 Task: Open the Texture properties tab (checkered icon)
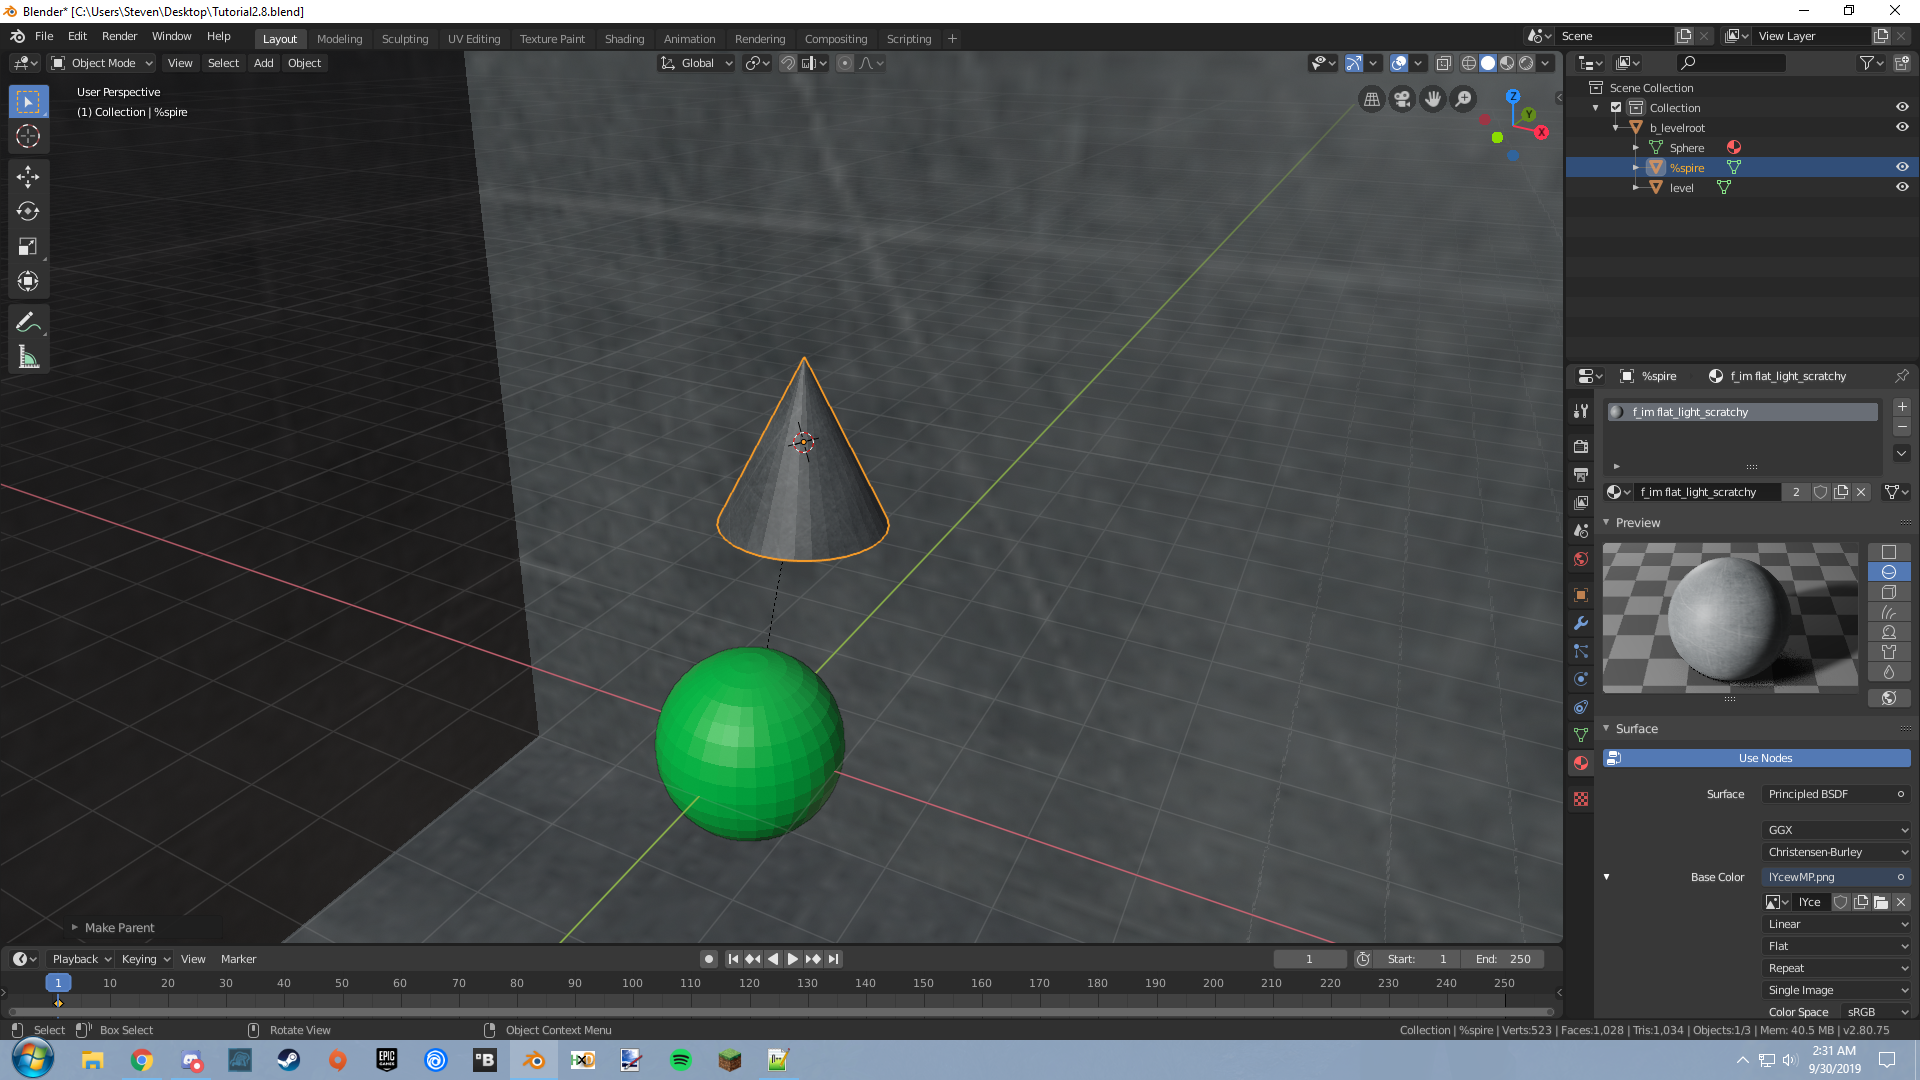(x=1580, y=799)
